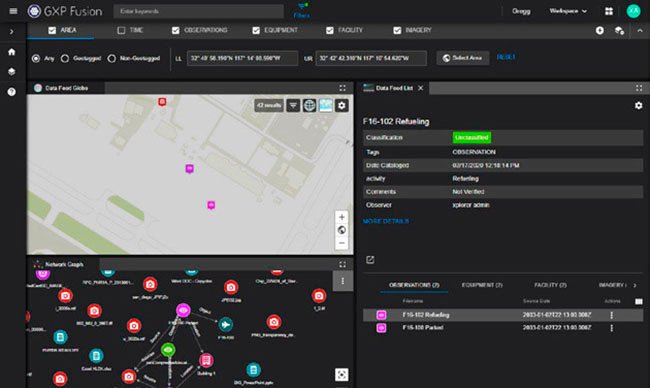Image resolution: width=650 pixels, height=388 pixels.
Task: Enable the TIME filter checkbox
Action: coord(121,30)
